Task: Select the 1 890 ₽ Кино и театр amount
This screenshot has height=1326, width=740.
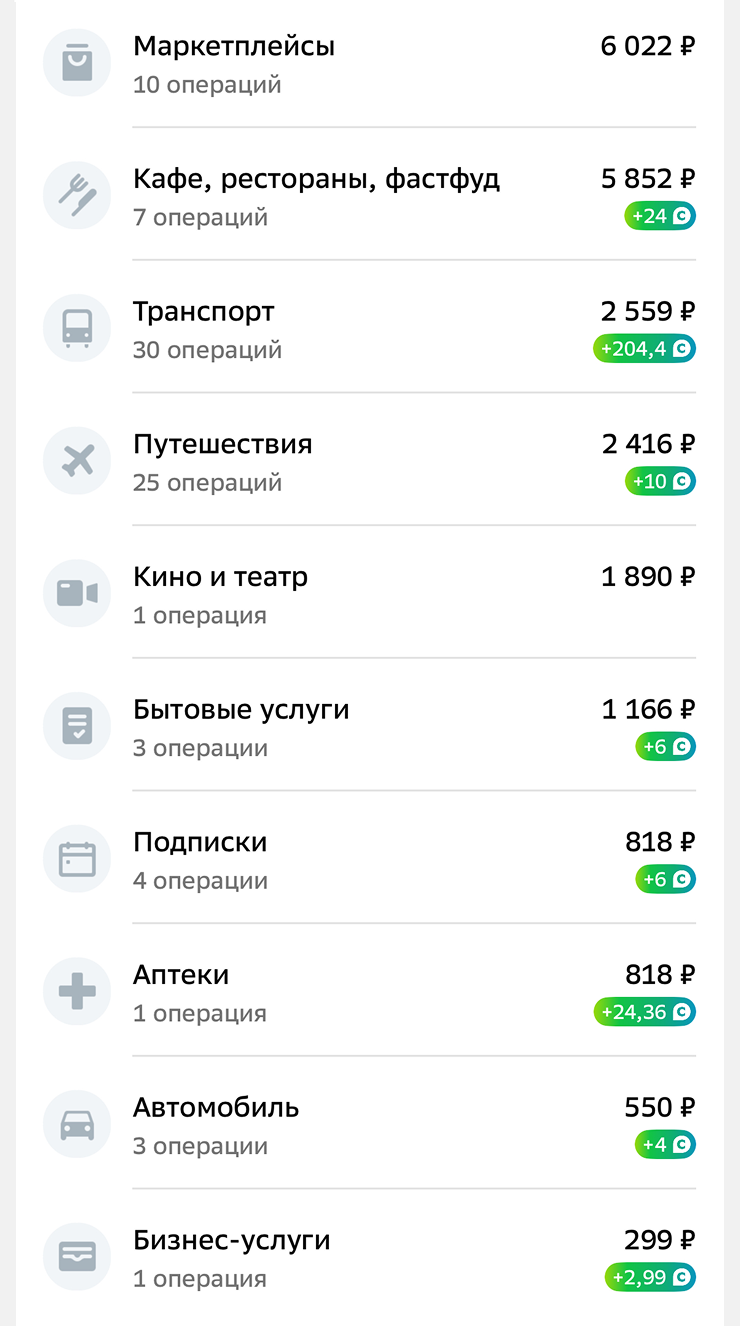Action: coord(647,577)
